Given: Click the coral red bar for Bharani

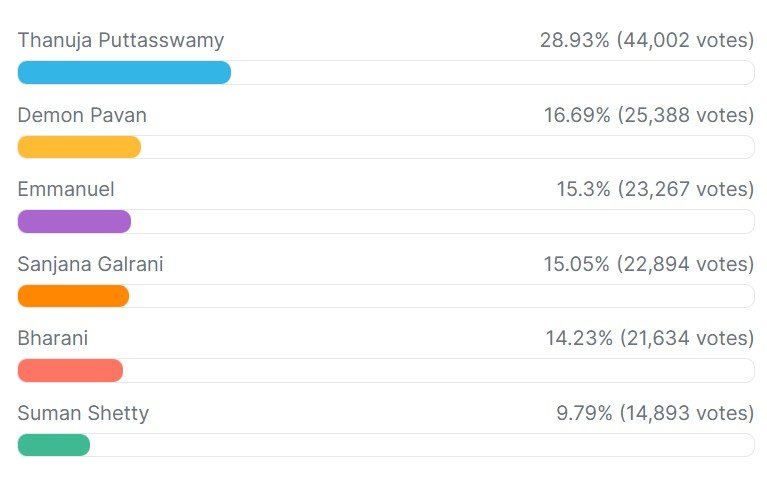Looking at the screenshot, I should [70, 371].
